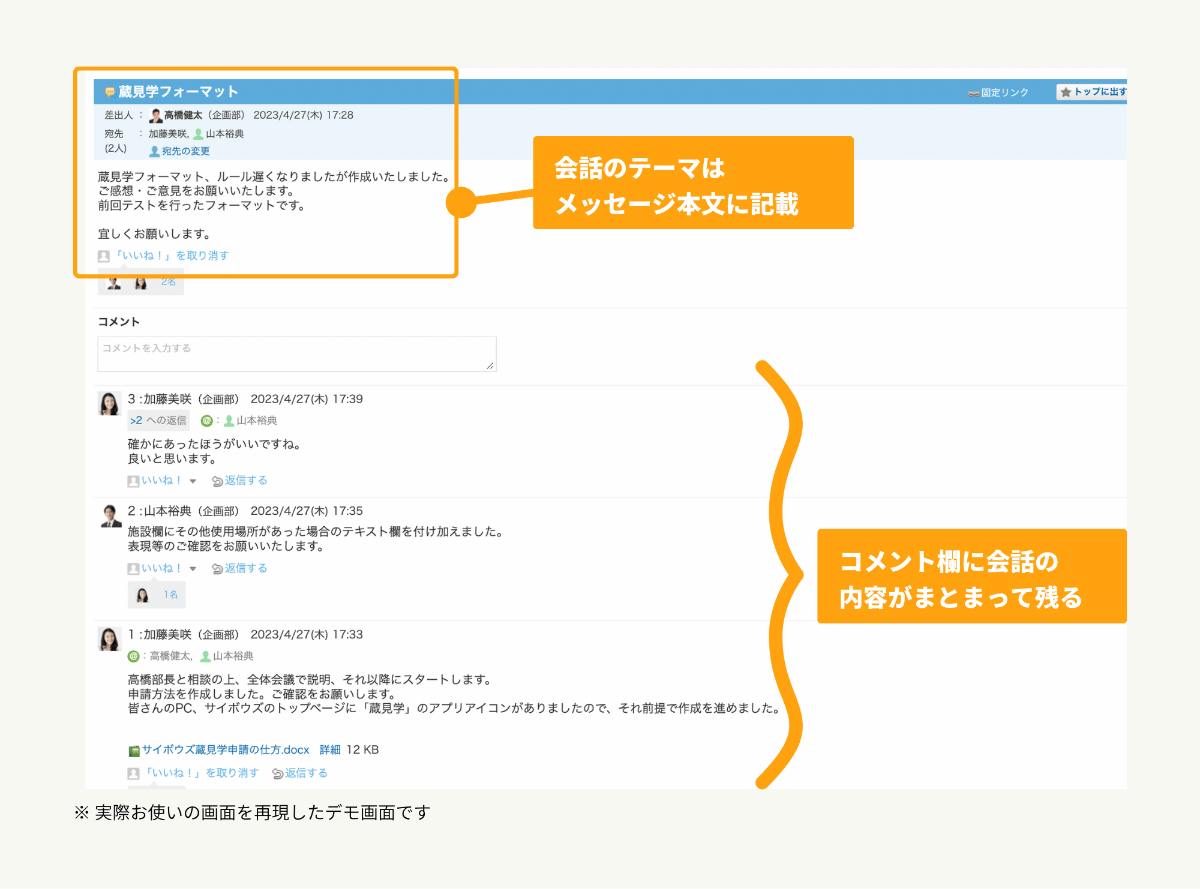This screenshot has height=889, width=1200.
Task: Expand the like dropdown arrow on comment 3
Action: tap(193, 482)
